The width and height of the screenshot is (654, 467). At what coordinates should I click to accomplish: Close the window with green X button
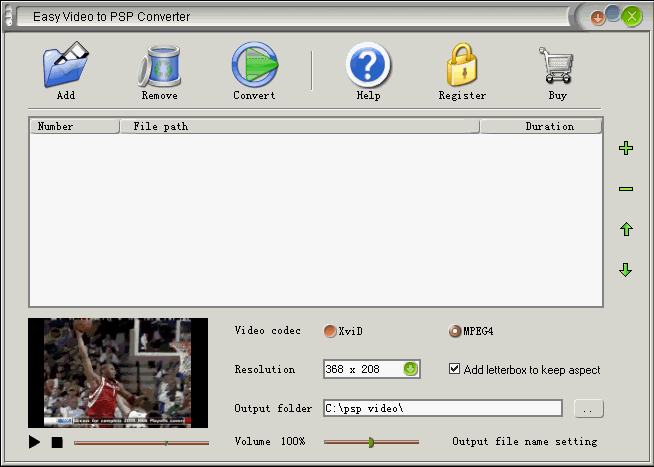(631, 17)
